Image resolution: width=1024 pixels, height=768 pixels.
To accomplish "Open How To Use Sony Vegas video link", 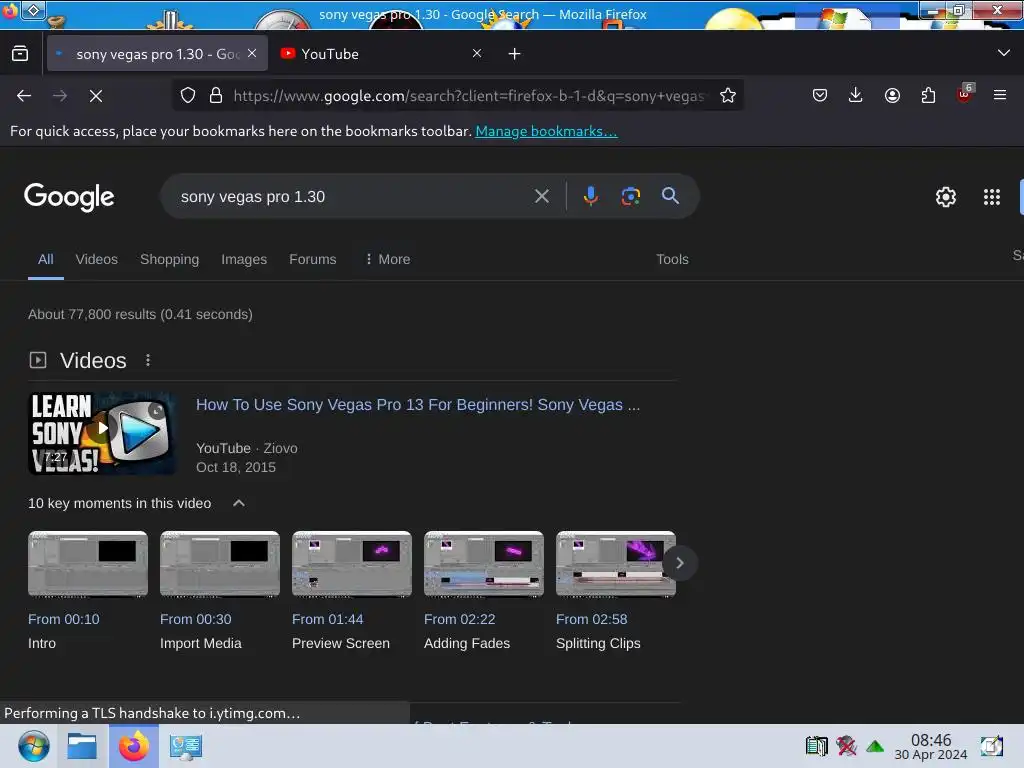I will 418,405.
